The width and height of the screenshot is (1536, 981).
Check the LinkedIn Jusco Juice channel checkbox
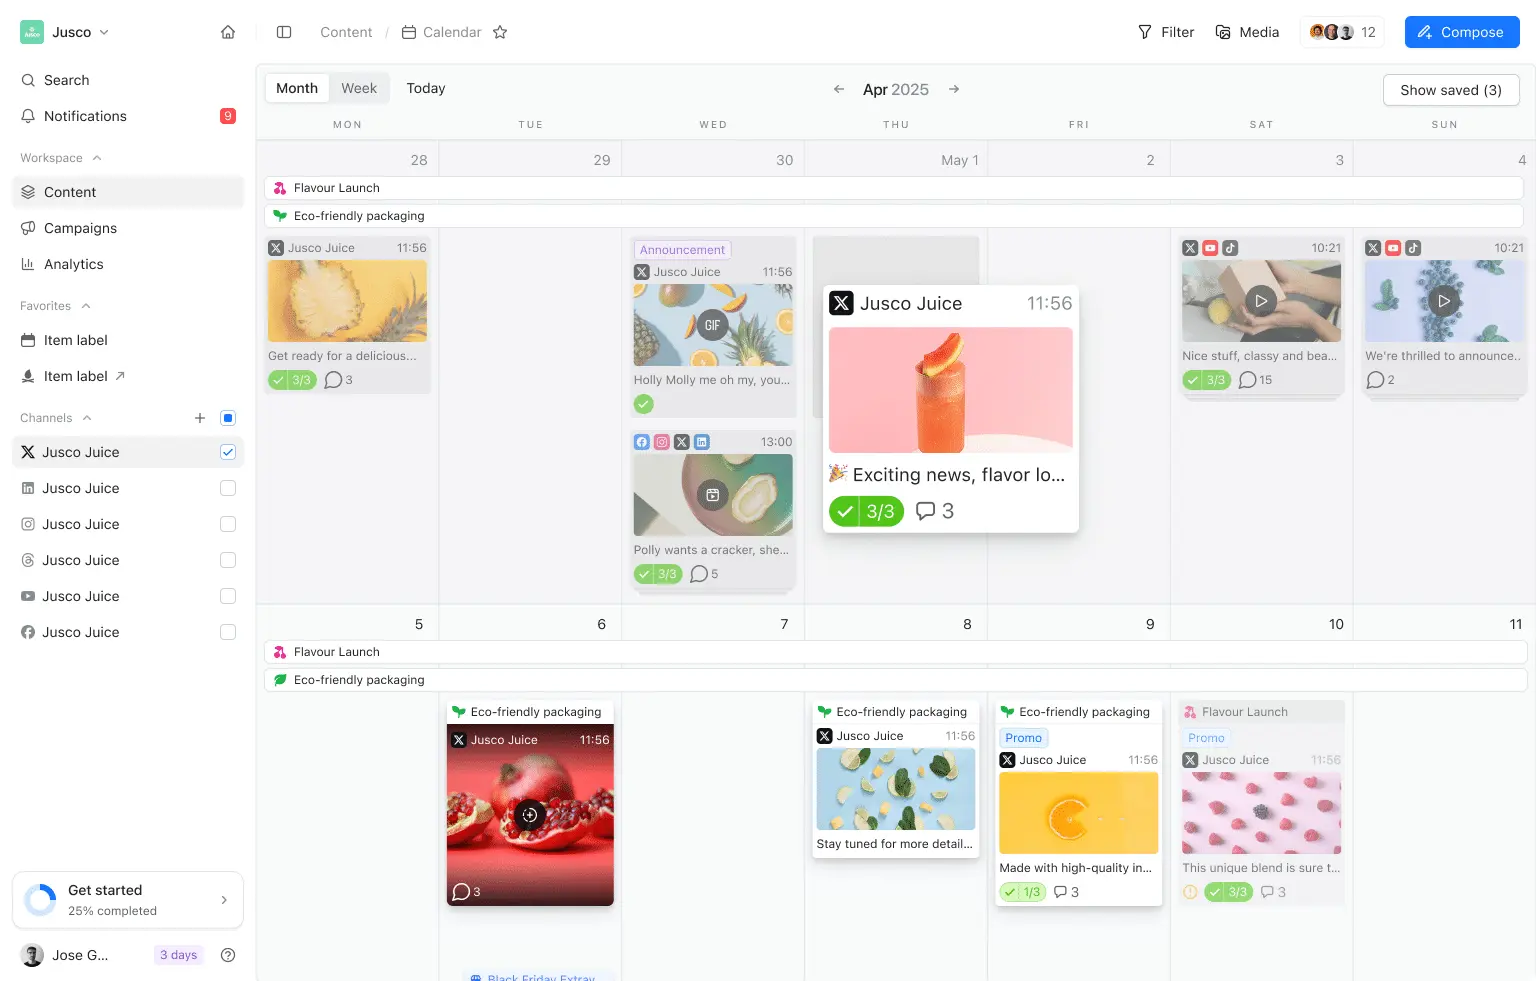click(x=228, y=488)
